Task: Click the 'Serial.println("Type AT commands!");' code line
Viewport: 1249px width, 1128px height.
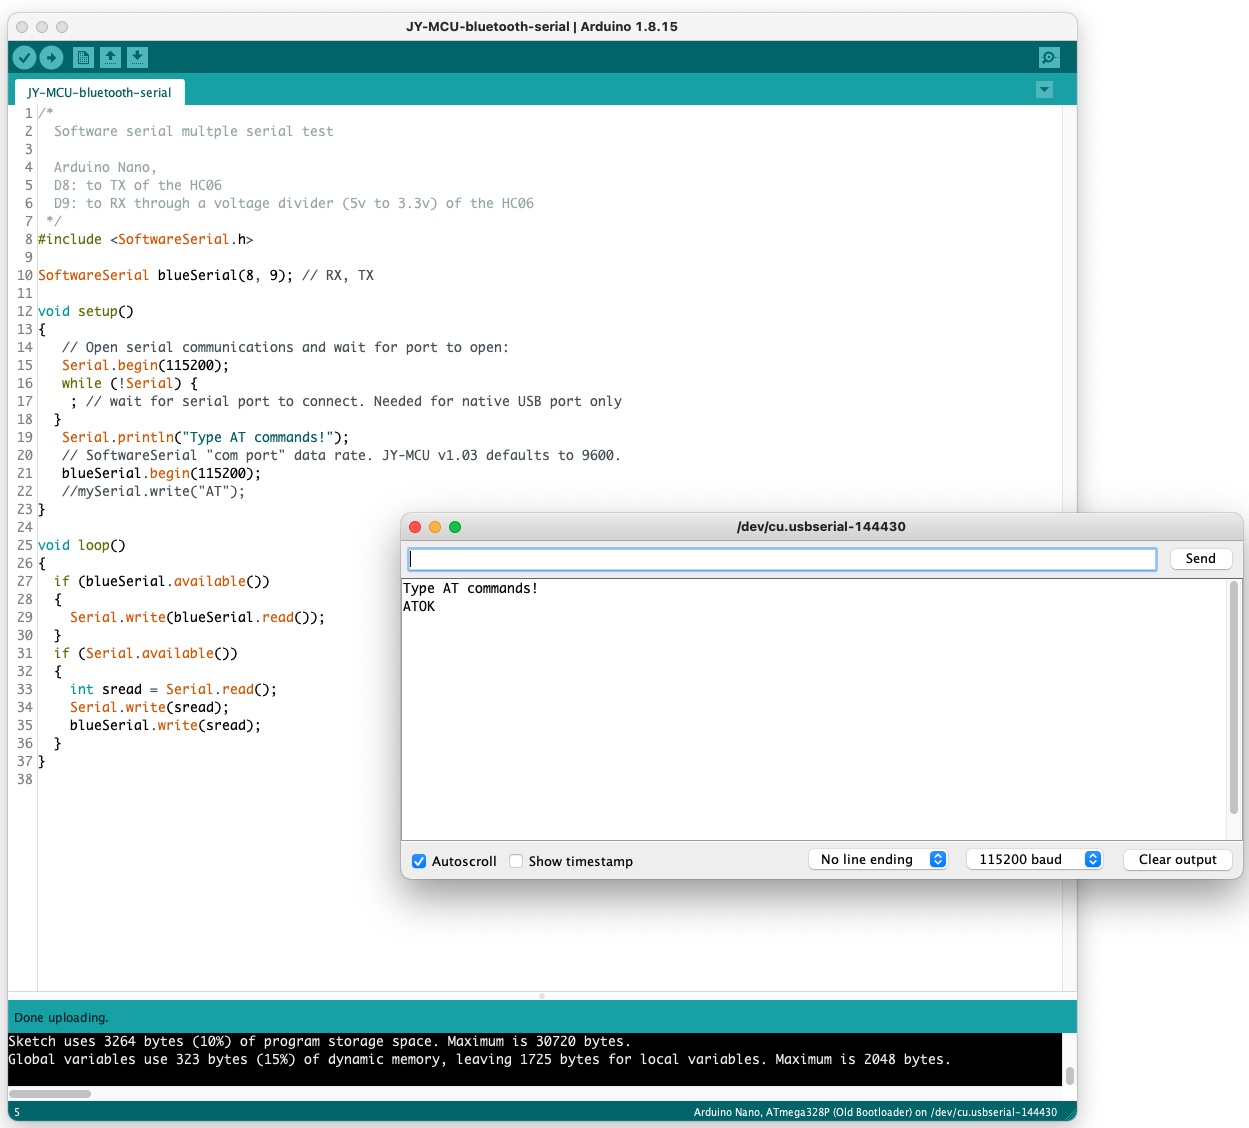Action: [x=205, y=437]
